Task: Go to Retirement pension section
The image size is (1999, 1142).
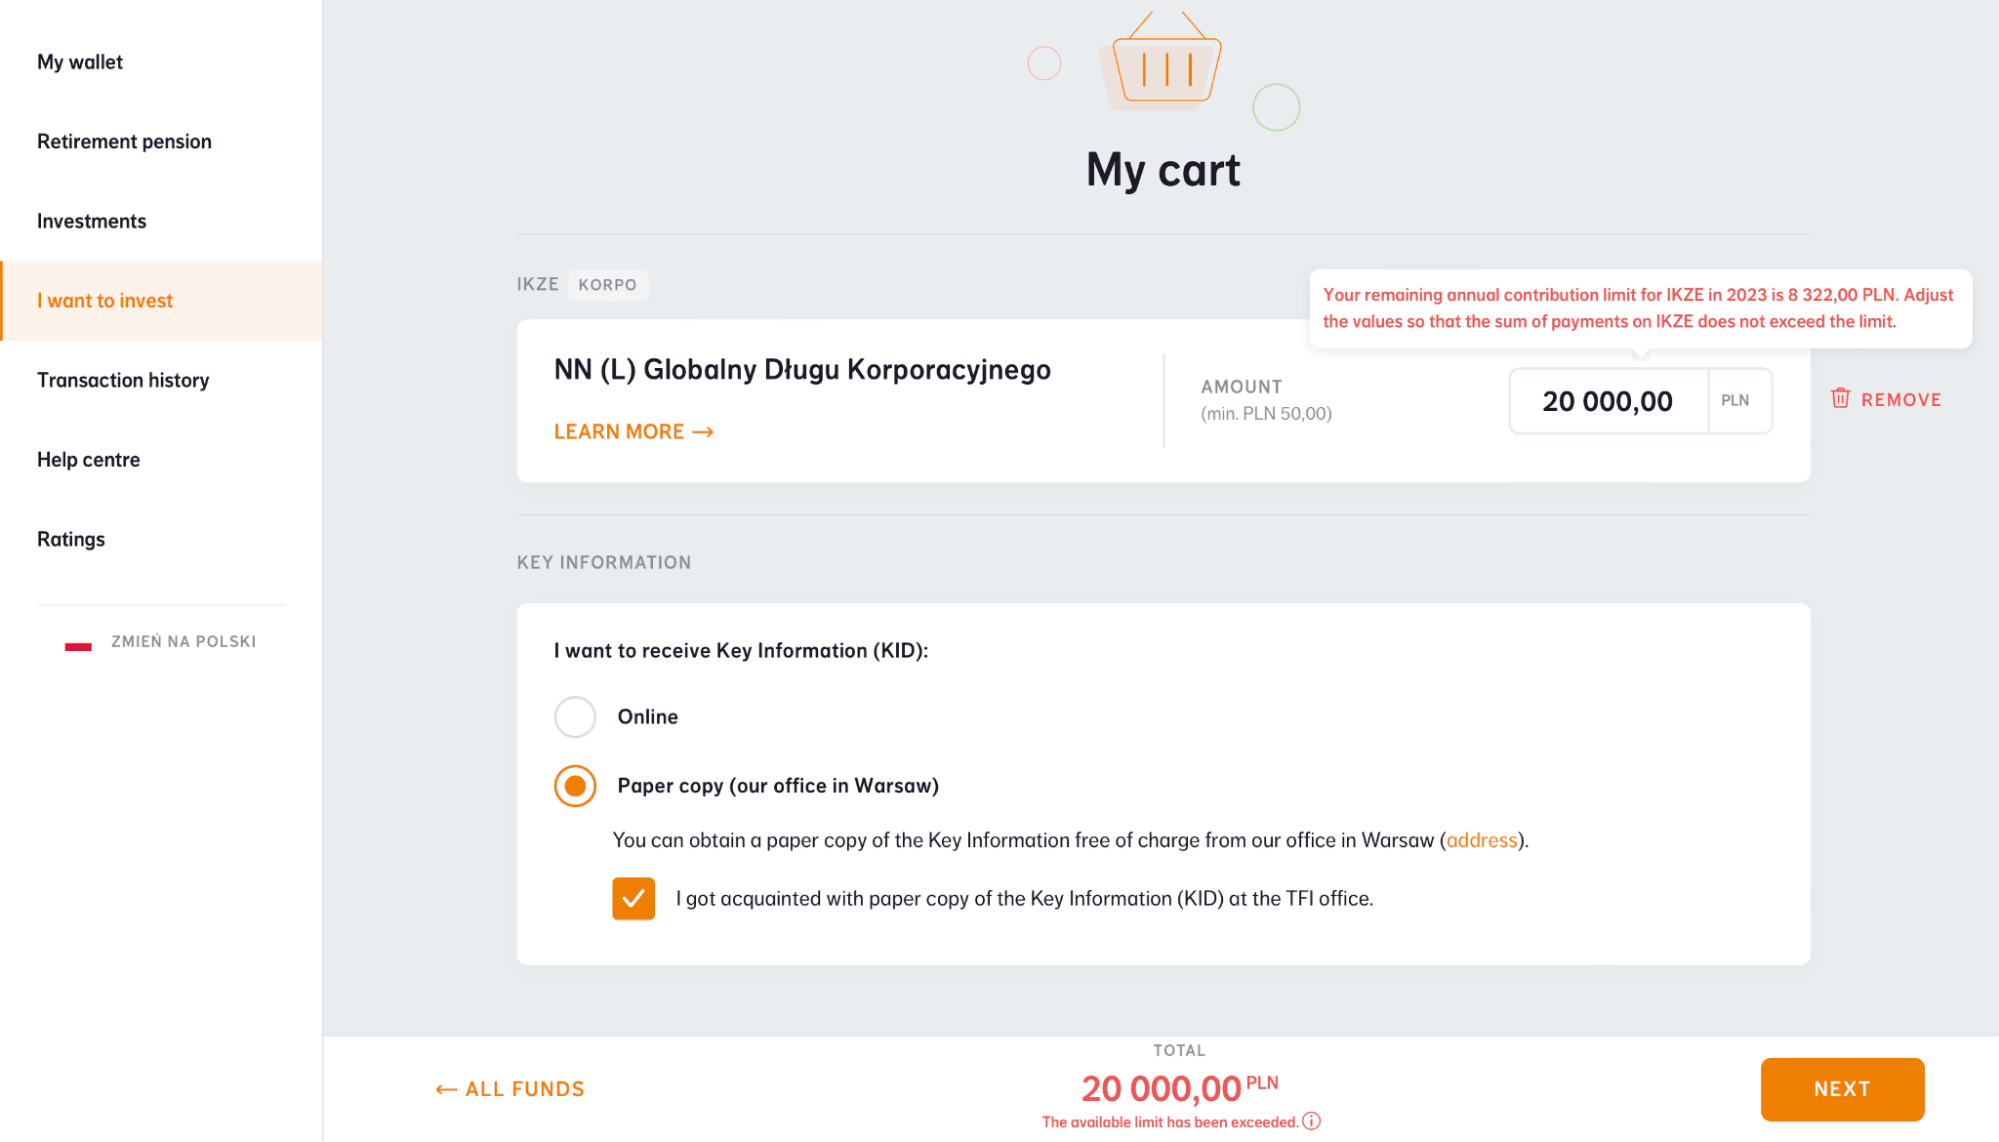Action: pos(124,142)
